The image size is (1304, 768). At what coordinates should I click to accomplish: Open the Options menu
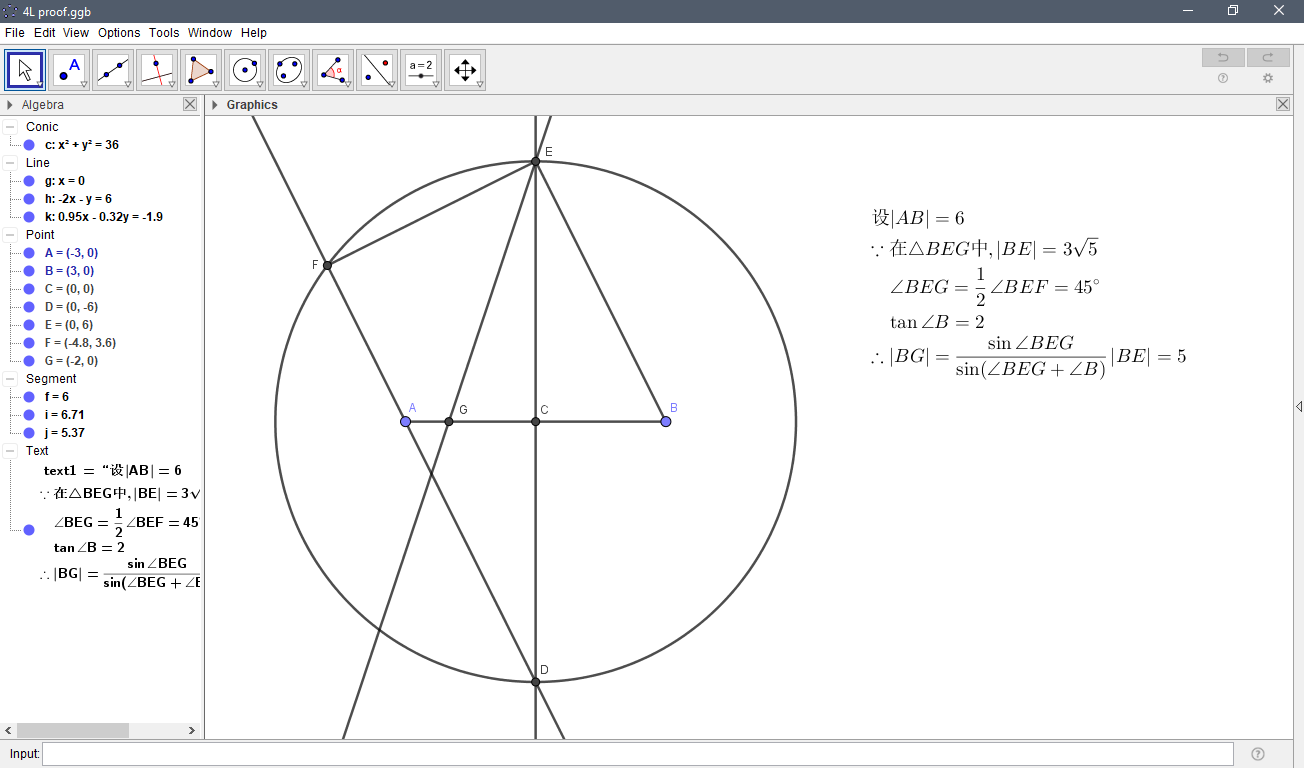click(x=118, y=32)
